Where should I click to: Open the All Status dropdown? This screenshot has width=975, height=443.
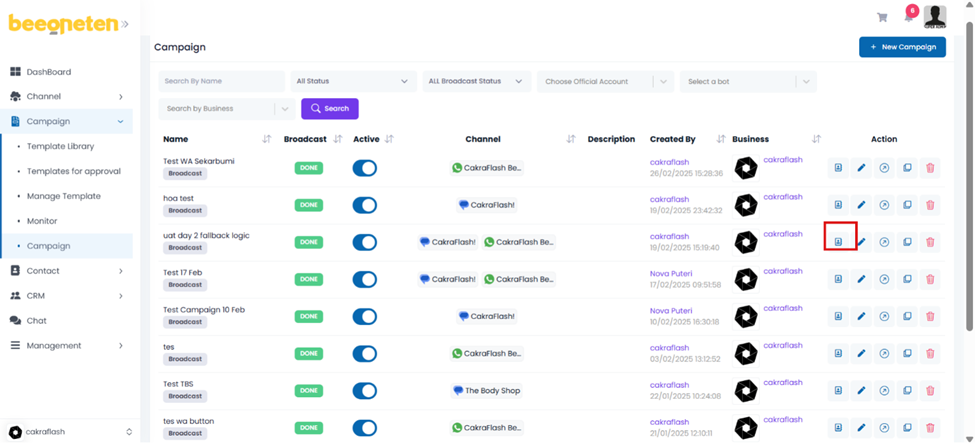(352, 81)
